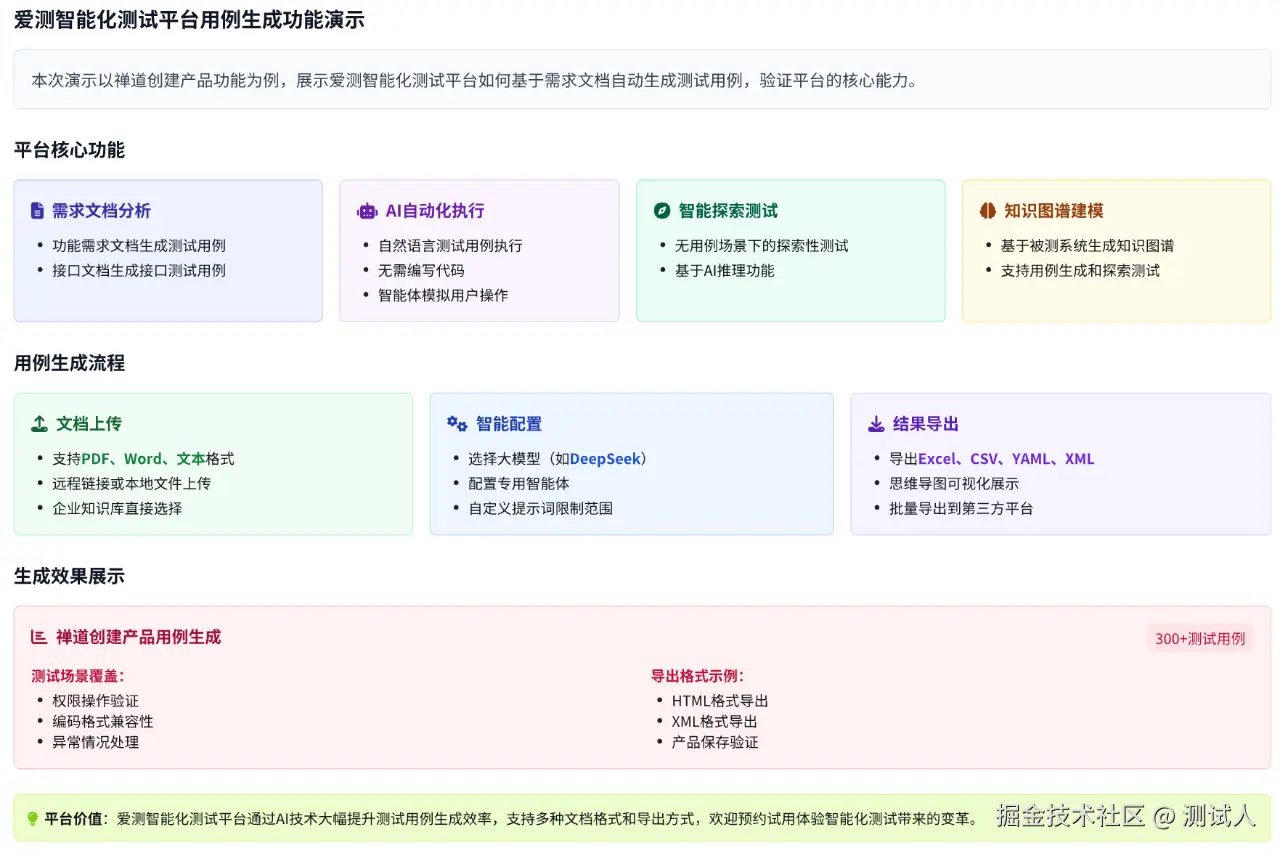This screenshot has height=853, width=1280.
Task: Click the document icon beside 需求文档分析
Action: 38,211
